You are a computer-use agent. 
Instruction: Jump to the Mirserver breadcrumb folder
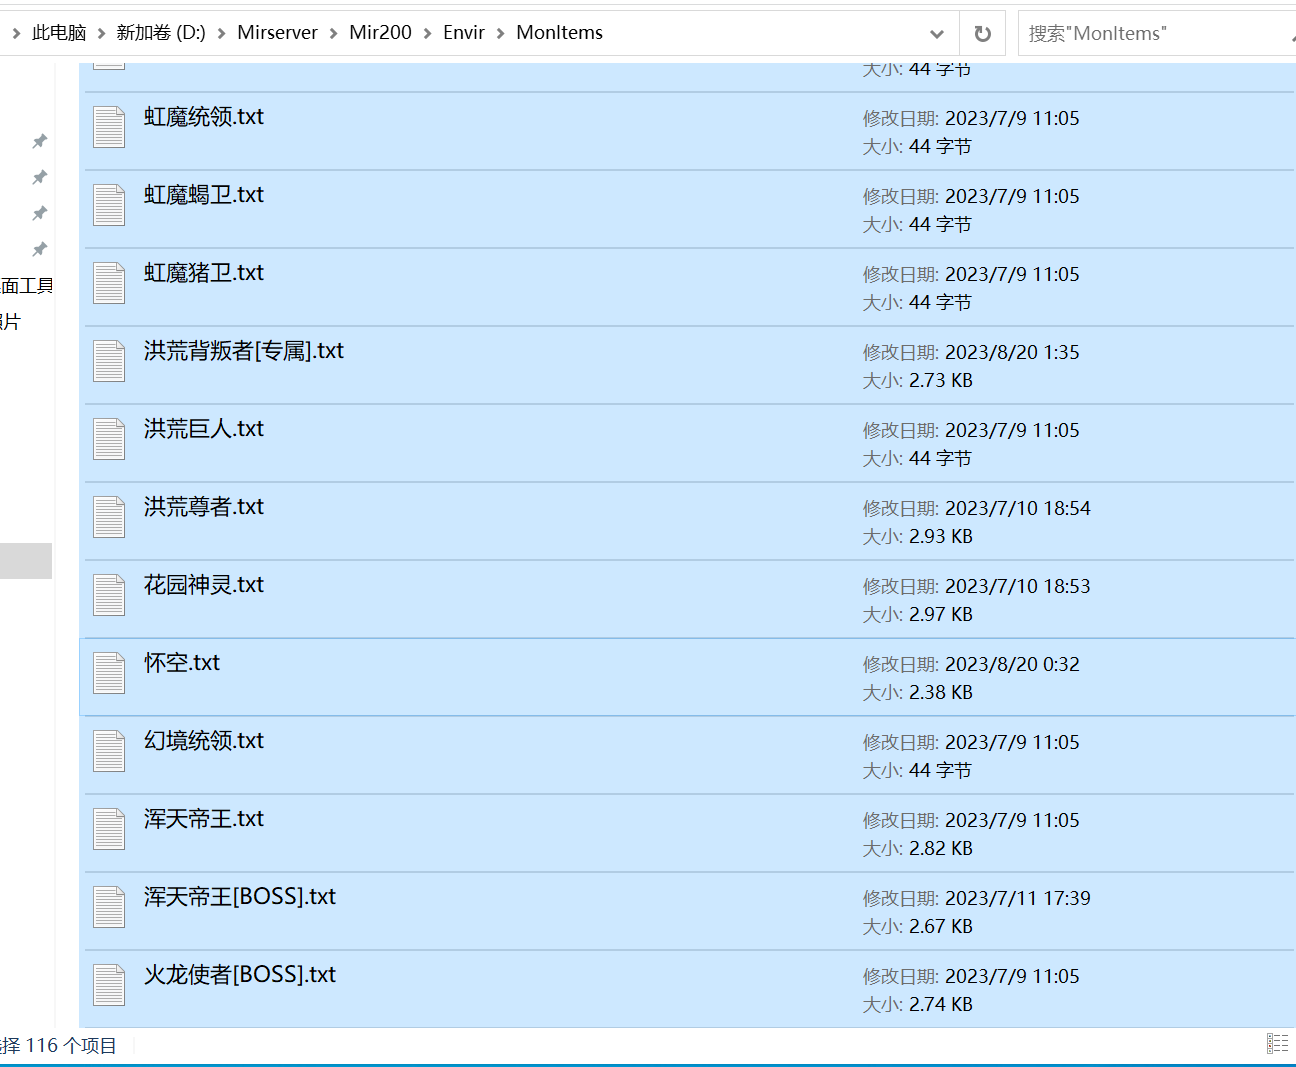(278, 33)
